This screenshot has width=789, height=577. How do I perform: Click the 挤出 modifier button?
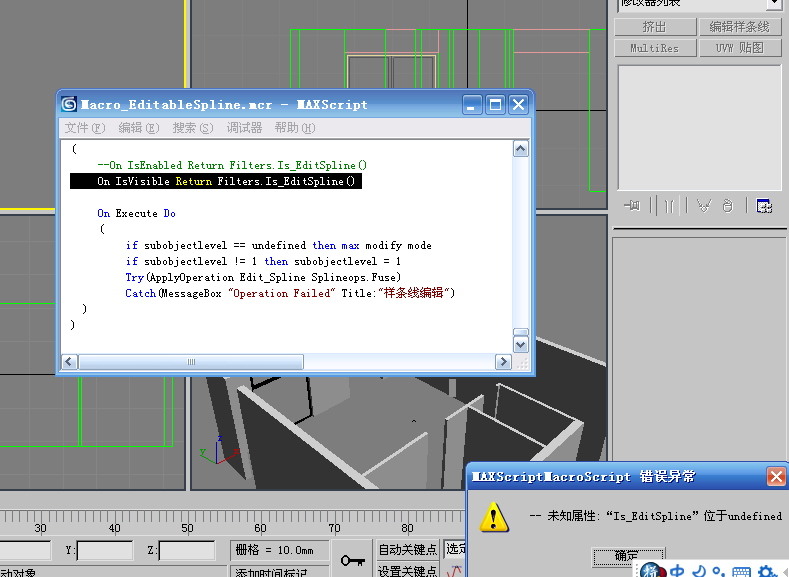tap(655, 27)
